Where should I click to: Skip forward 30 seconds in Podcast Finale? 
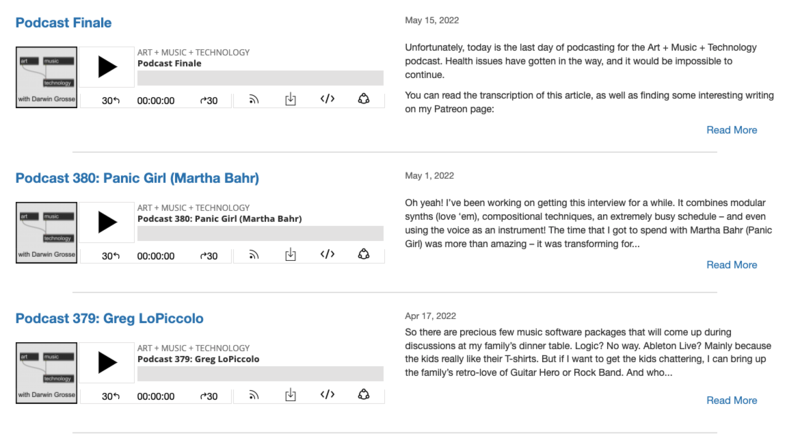(208, 100)
